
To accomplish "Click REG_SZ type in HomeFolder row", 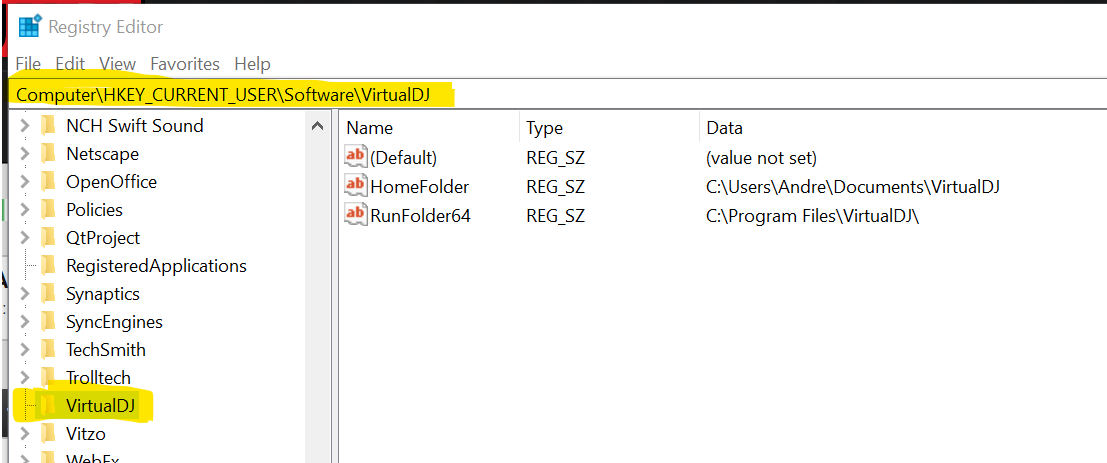I will pos(556,187).
